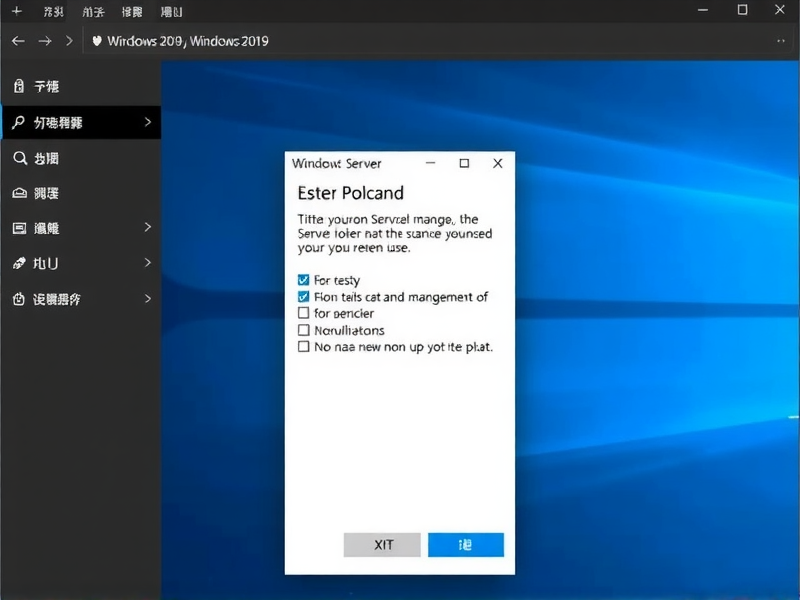Image resolution: width=800 pixels, height=600 pixels.
Task: Open the settings icon at sidebar bottom
Action: (21, 298)
